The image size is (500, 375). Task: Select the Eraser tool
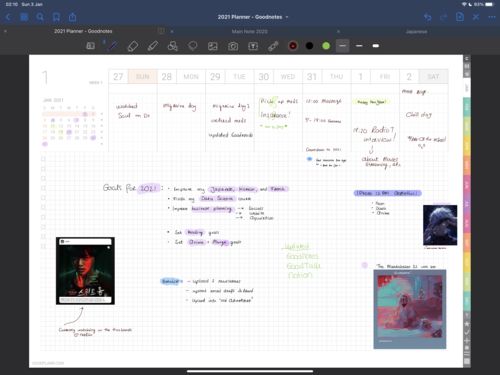(133, 46)
